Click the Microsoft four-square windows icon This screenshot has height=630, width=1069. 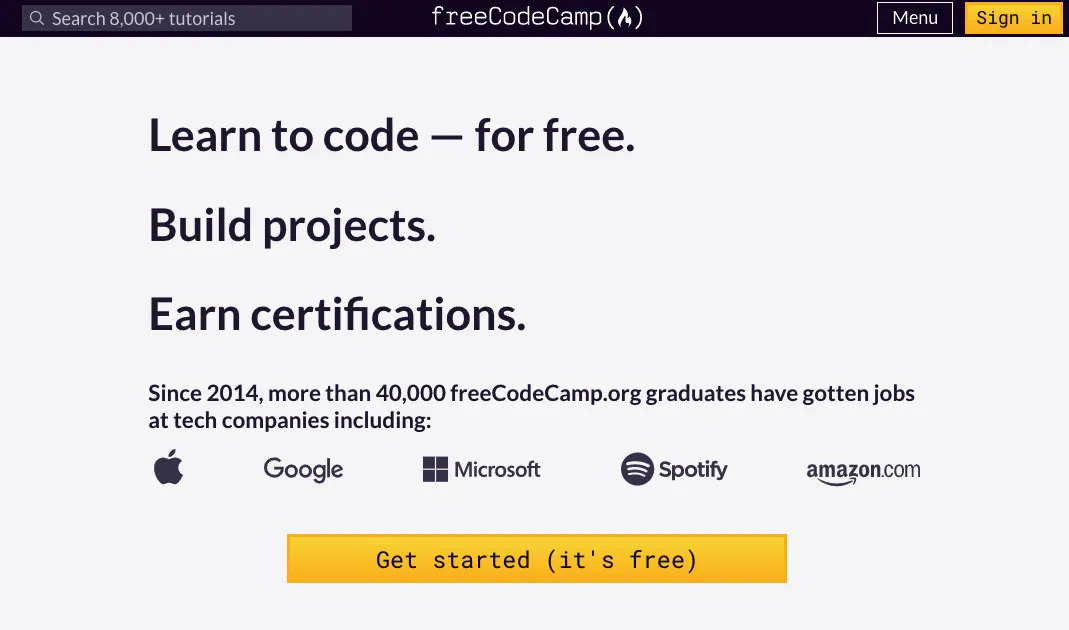coord(435,469)
